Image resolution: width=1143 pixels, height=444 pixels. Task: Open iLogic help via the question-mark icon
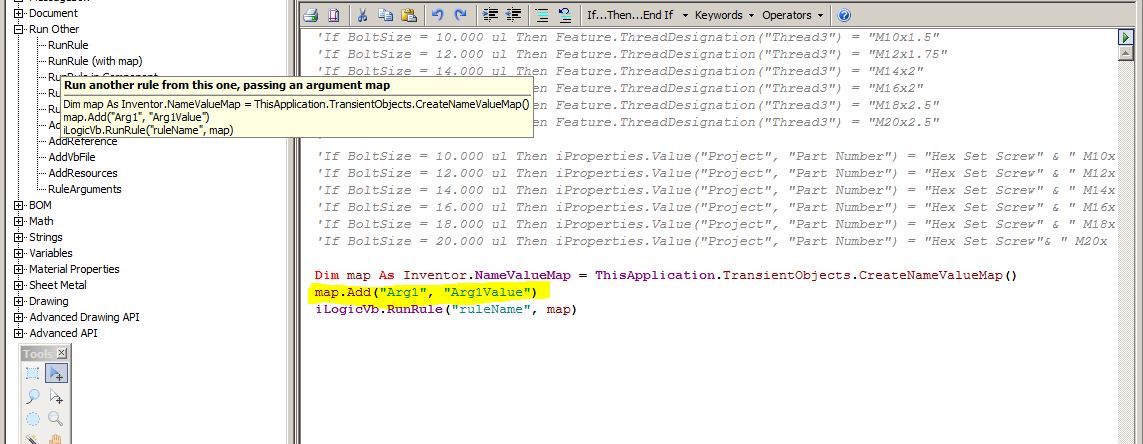pos(844,15)
